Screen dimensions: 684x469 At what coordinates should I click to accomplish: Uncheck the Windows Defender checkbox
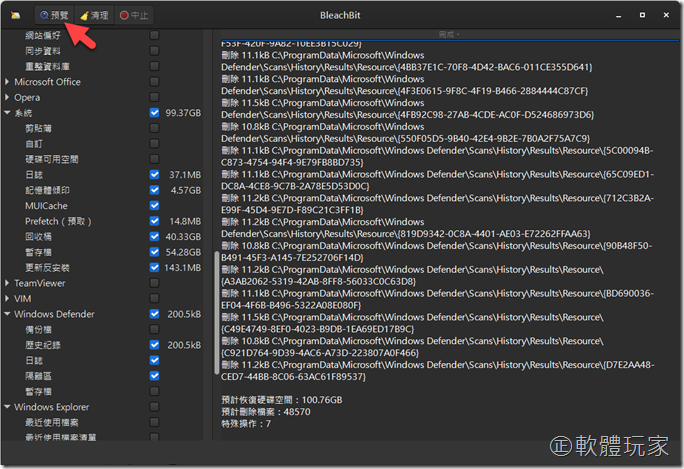[154, 314]
